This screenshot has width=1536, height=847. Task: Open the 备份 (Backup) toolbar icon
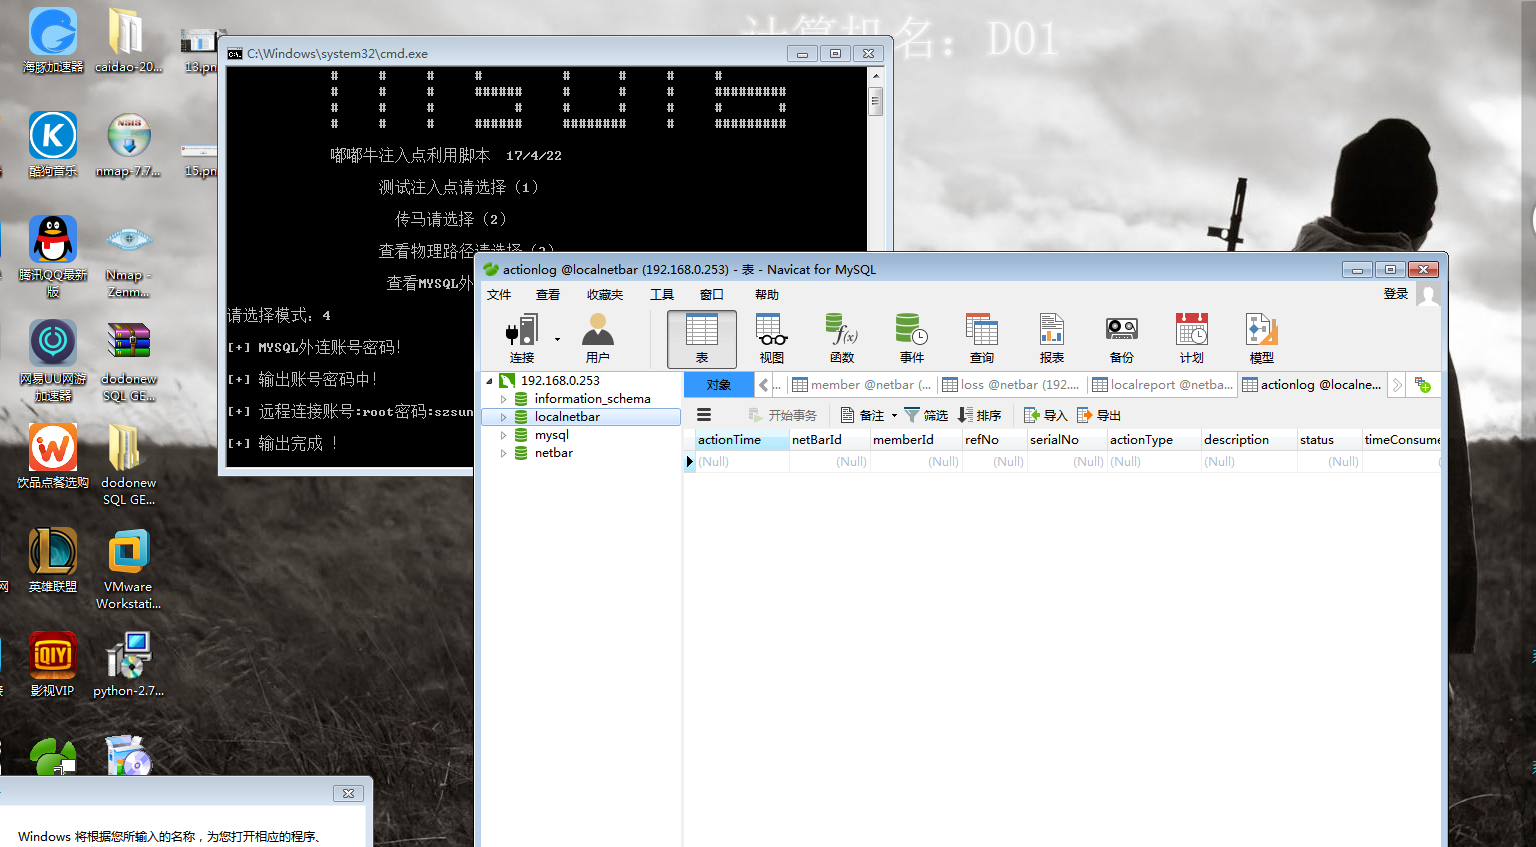pos(1122,339)
